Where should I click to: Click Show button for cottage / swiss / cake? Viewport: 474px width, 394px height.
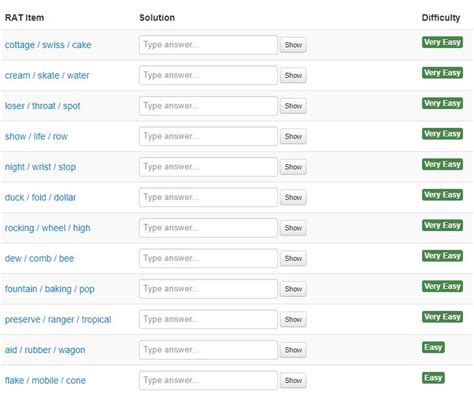tap(293, 45)
